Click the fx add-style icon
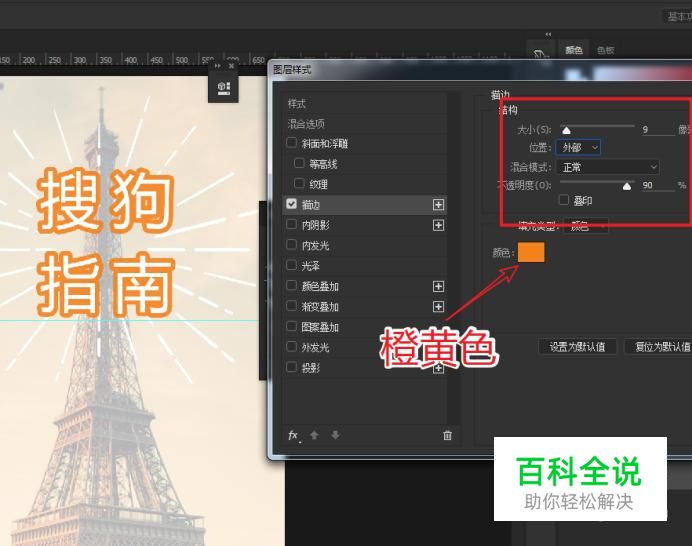Viewport: 692px width, 546px height. coord(293,436)
